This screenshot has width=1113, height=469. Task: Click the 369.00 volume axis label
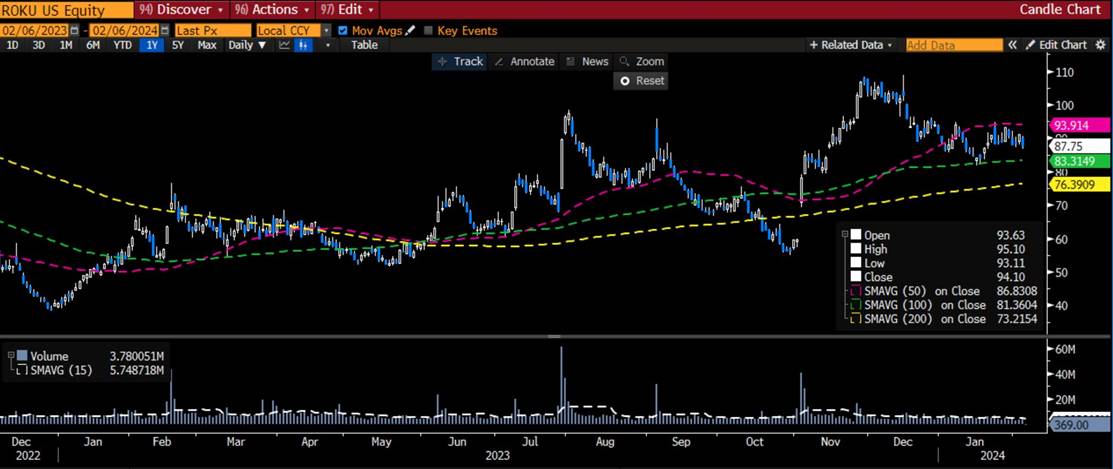coord(1078,424)
